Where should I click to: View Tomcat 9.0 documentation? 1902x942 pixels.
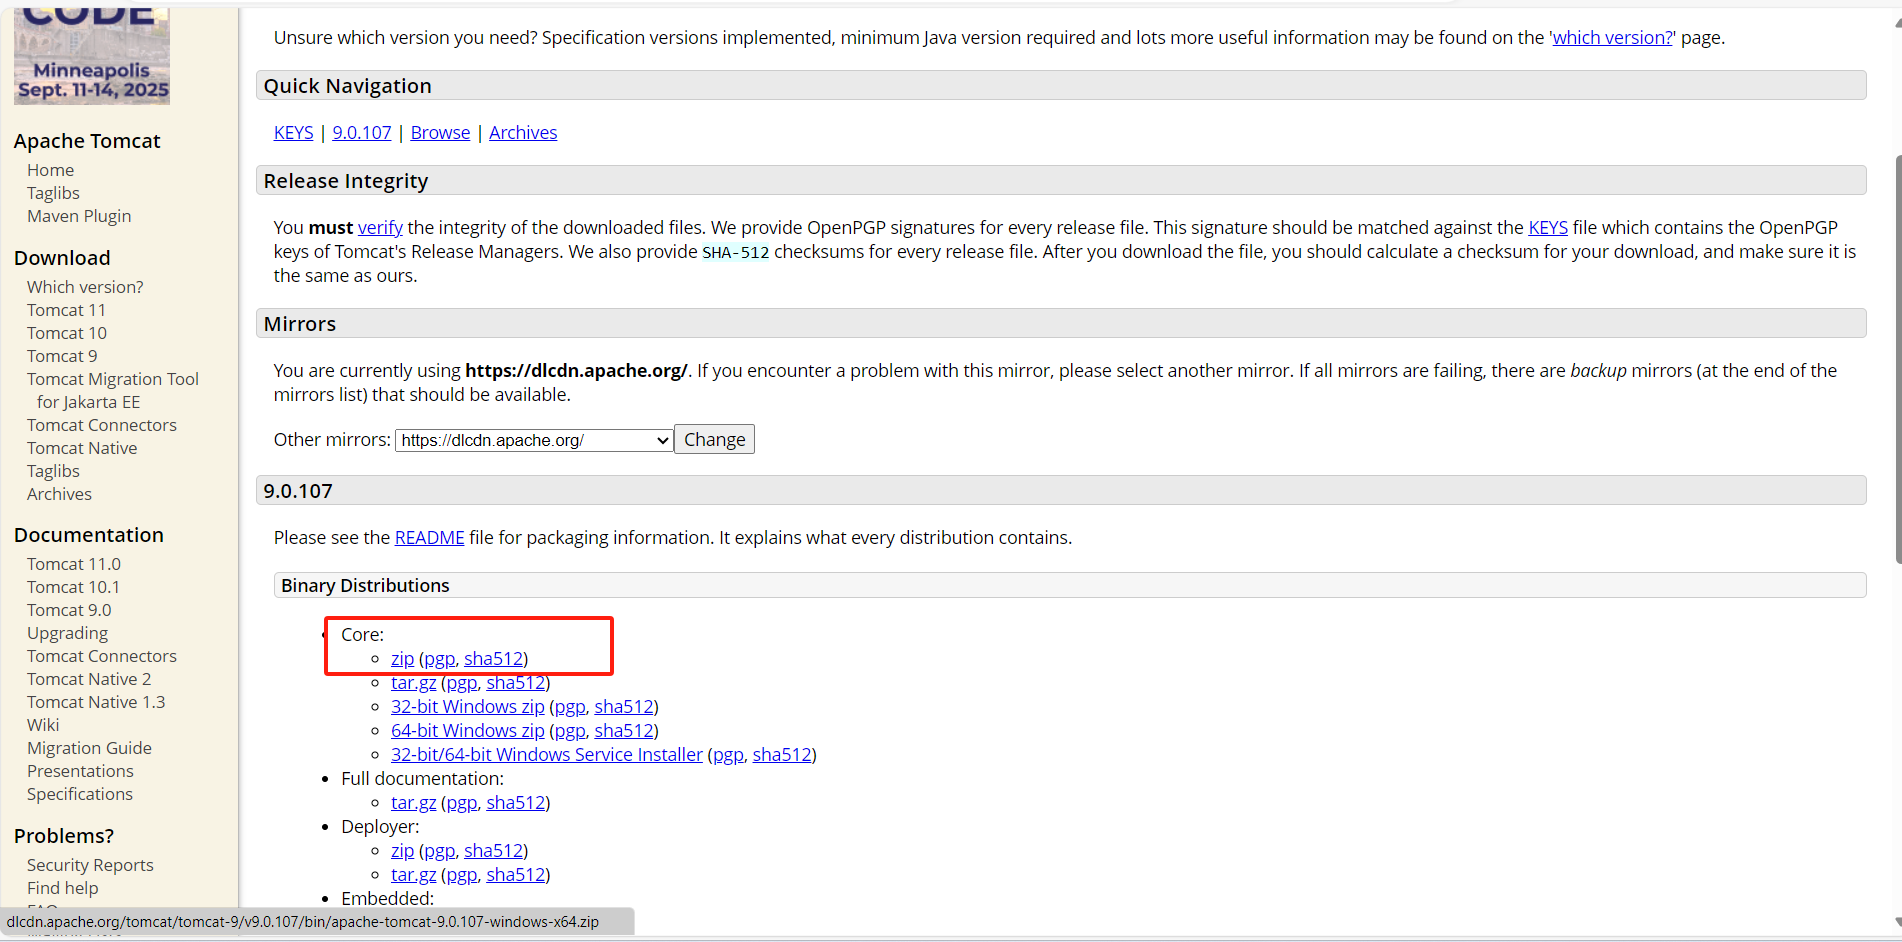tap(69, 610)
